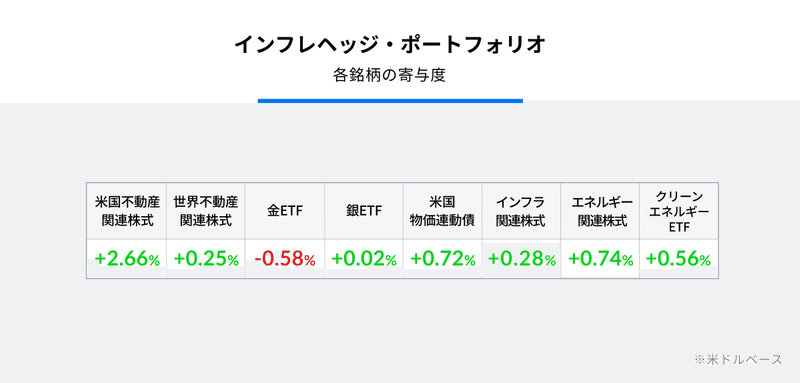Click the +0.02% value cell
Screen dimensions: 800x383
(x=364, y=259)
